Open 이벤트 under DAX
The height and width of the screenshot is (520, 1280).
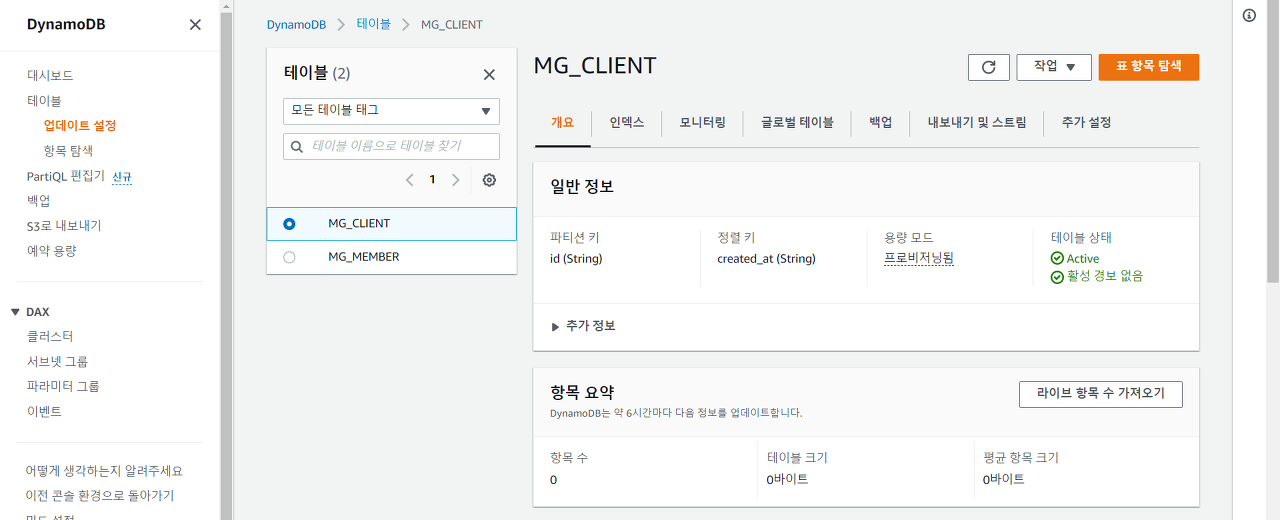click(44, 412)
